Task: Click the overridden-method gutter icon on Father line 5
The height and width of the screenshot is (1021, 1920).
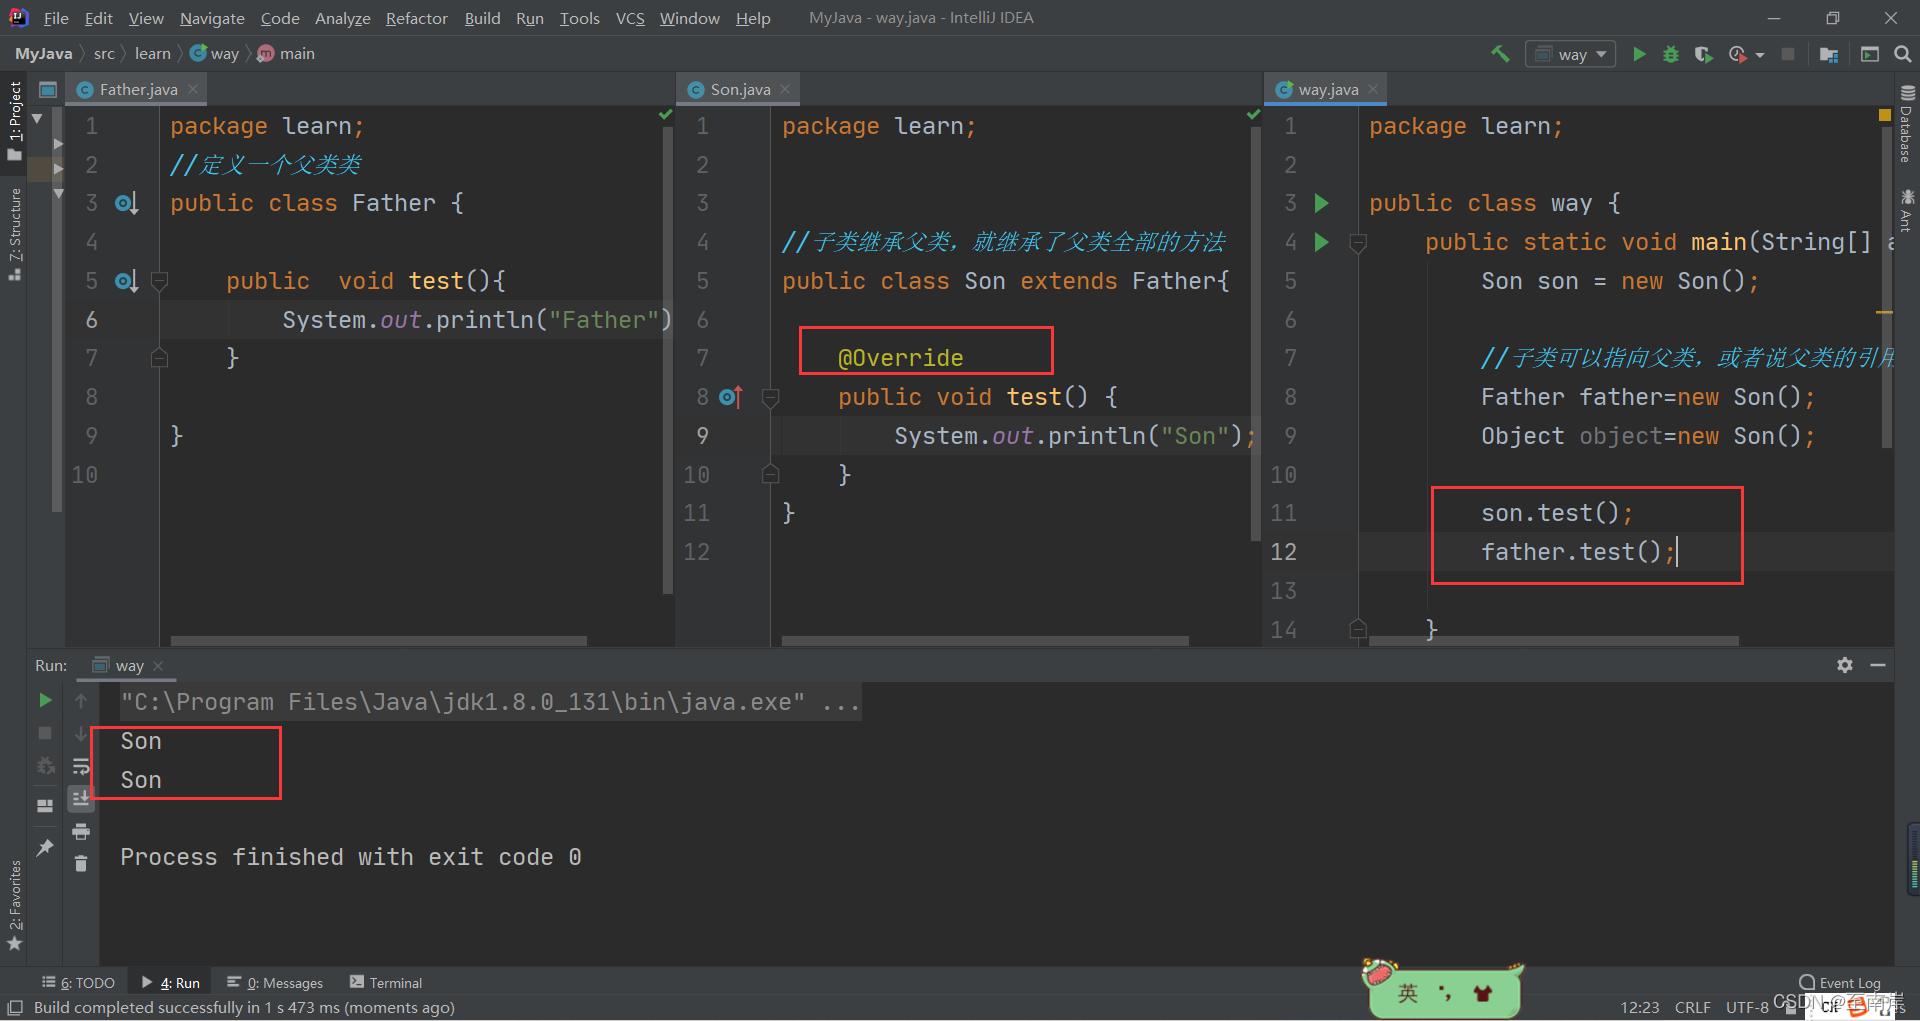Action: click(126, 281)
